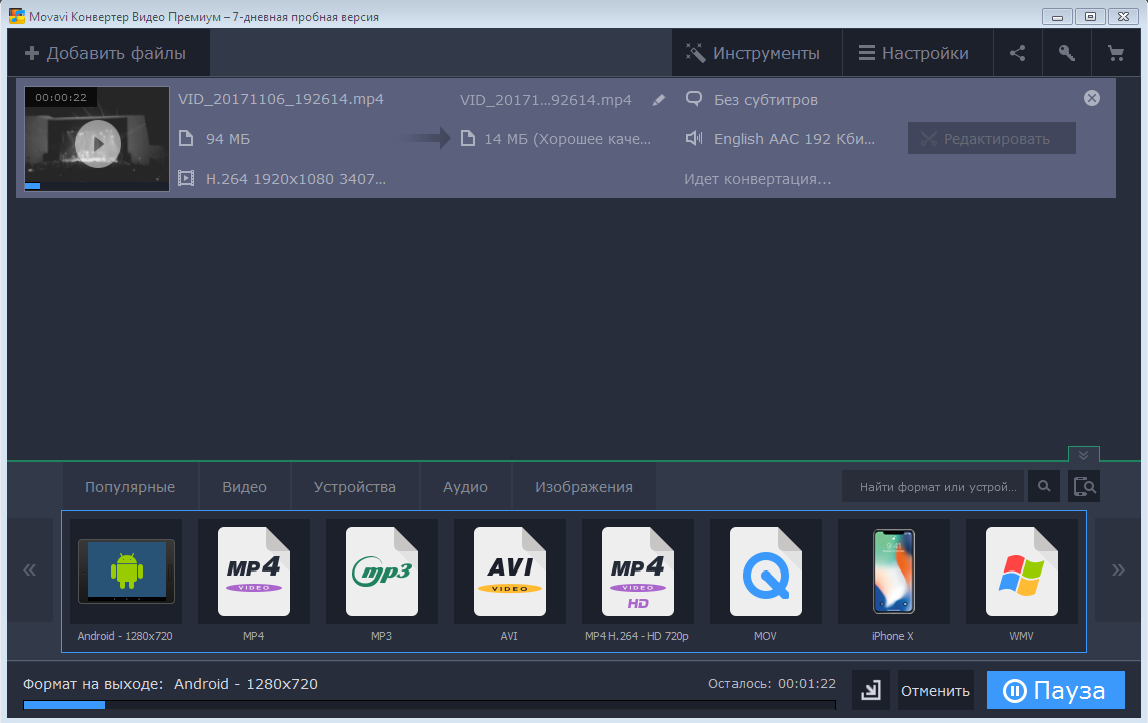Click the magnifier search format icon
1148x723 pixels.
pyautogui.click(x=1044, y=487)
